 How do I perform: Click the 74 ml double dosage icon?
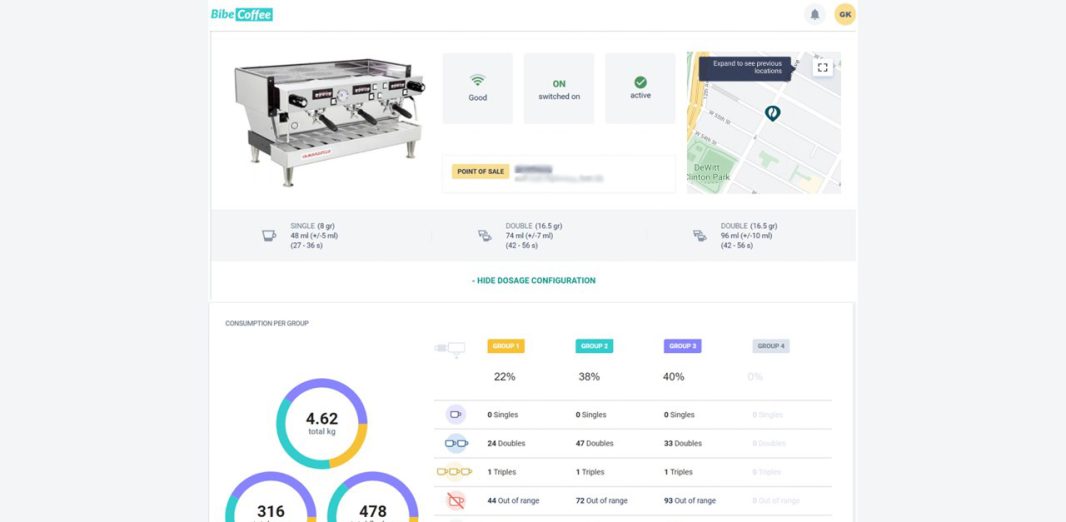pyautogui.click(x=484, y=235)
